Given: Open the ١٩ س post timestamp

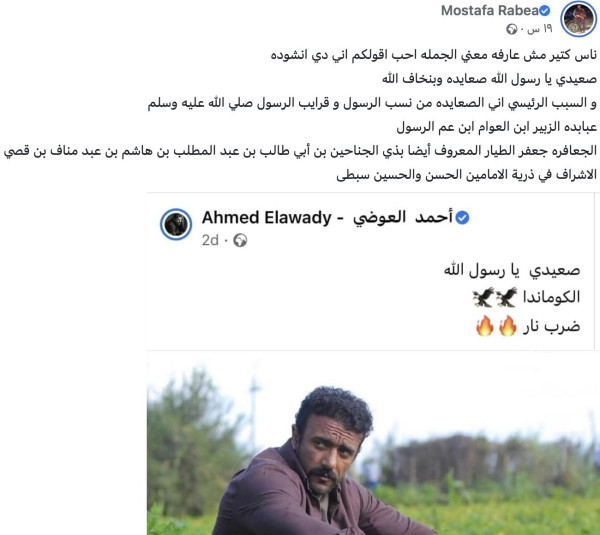Looking at the screenshot, I should coord(540,29).
